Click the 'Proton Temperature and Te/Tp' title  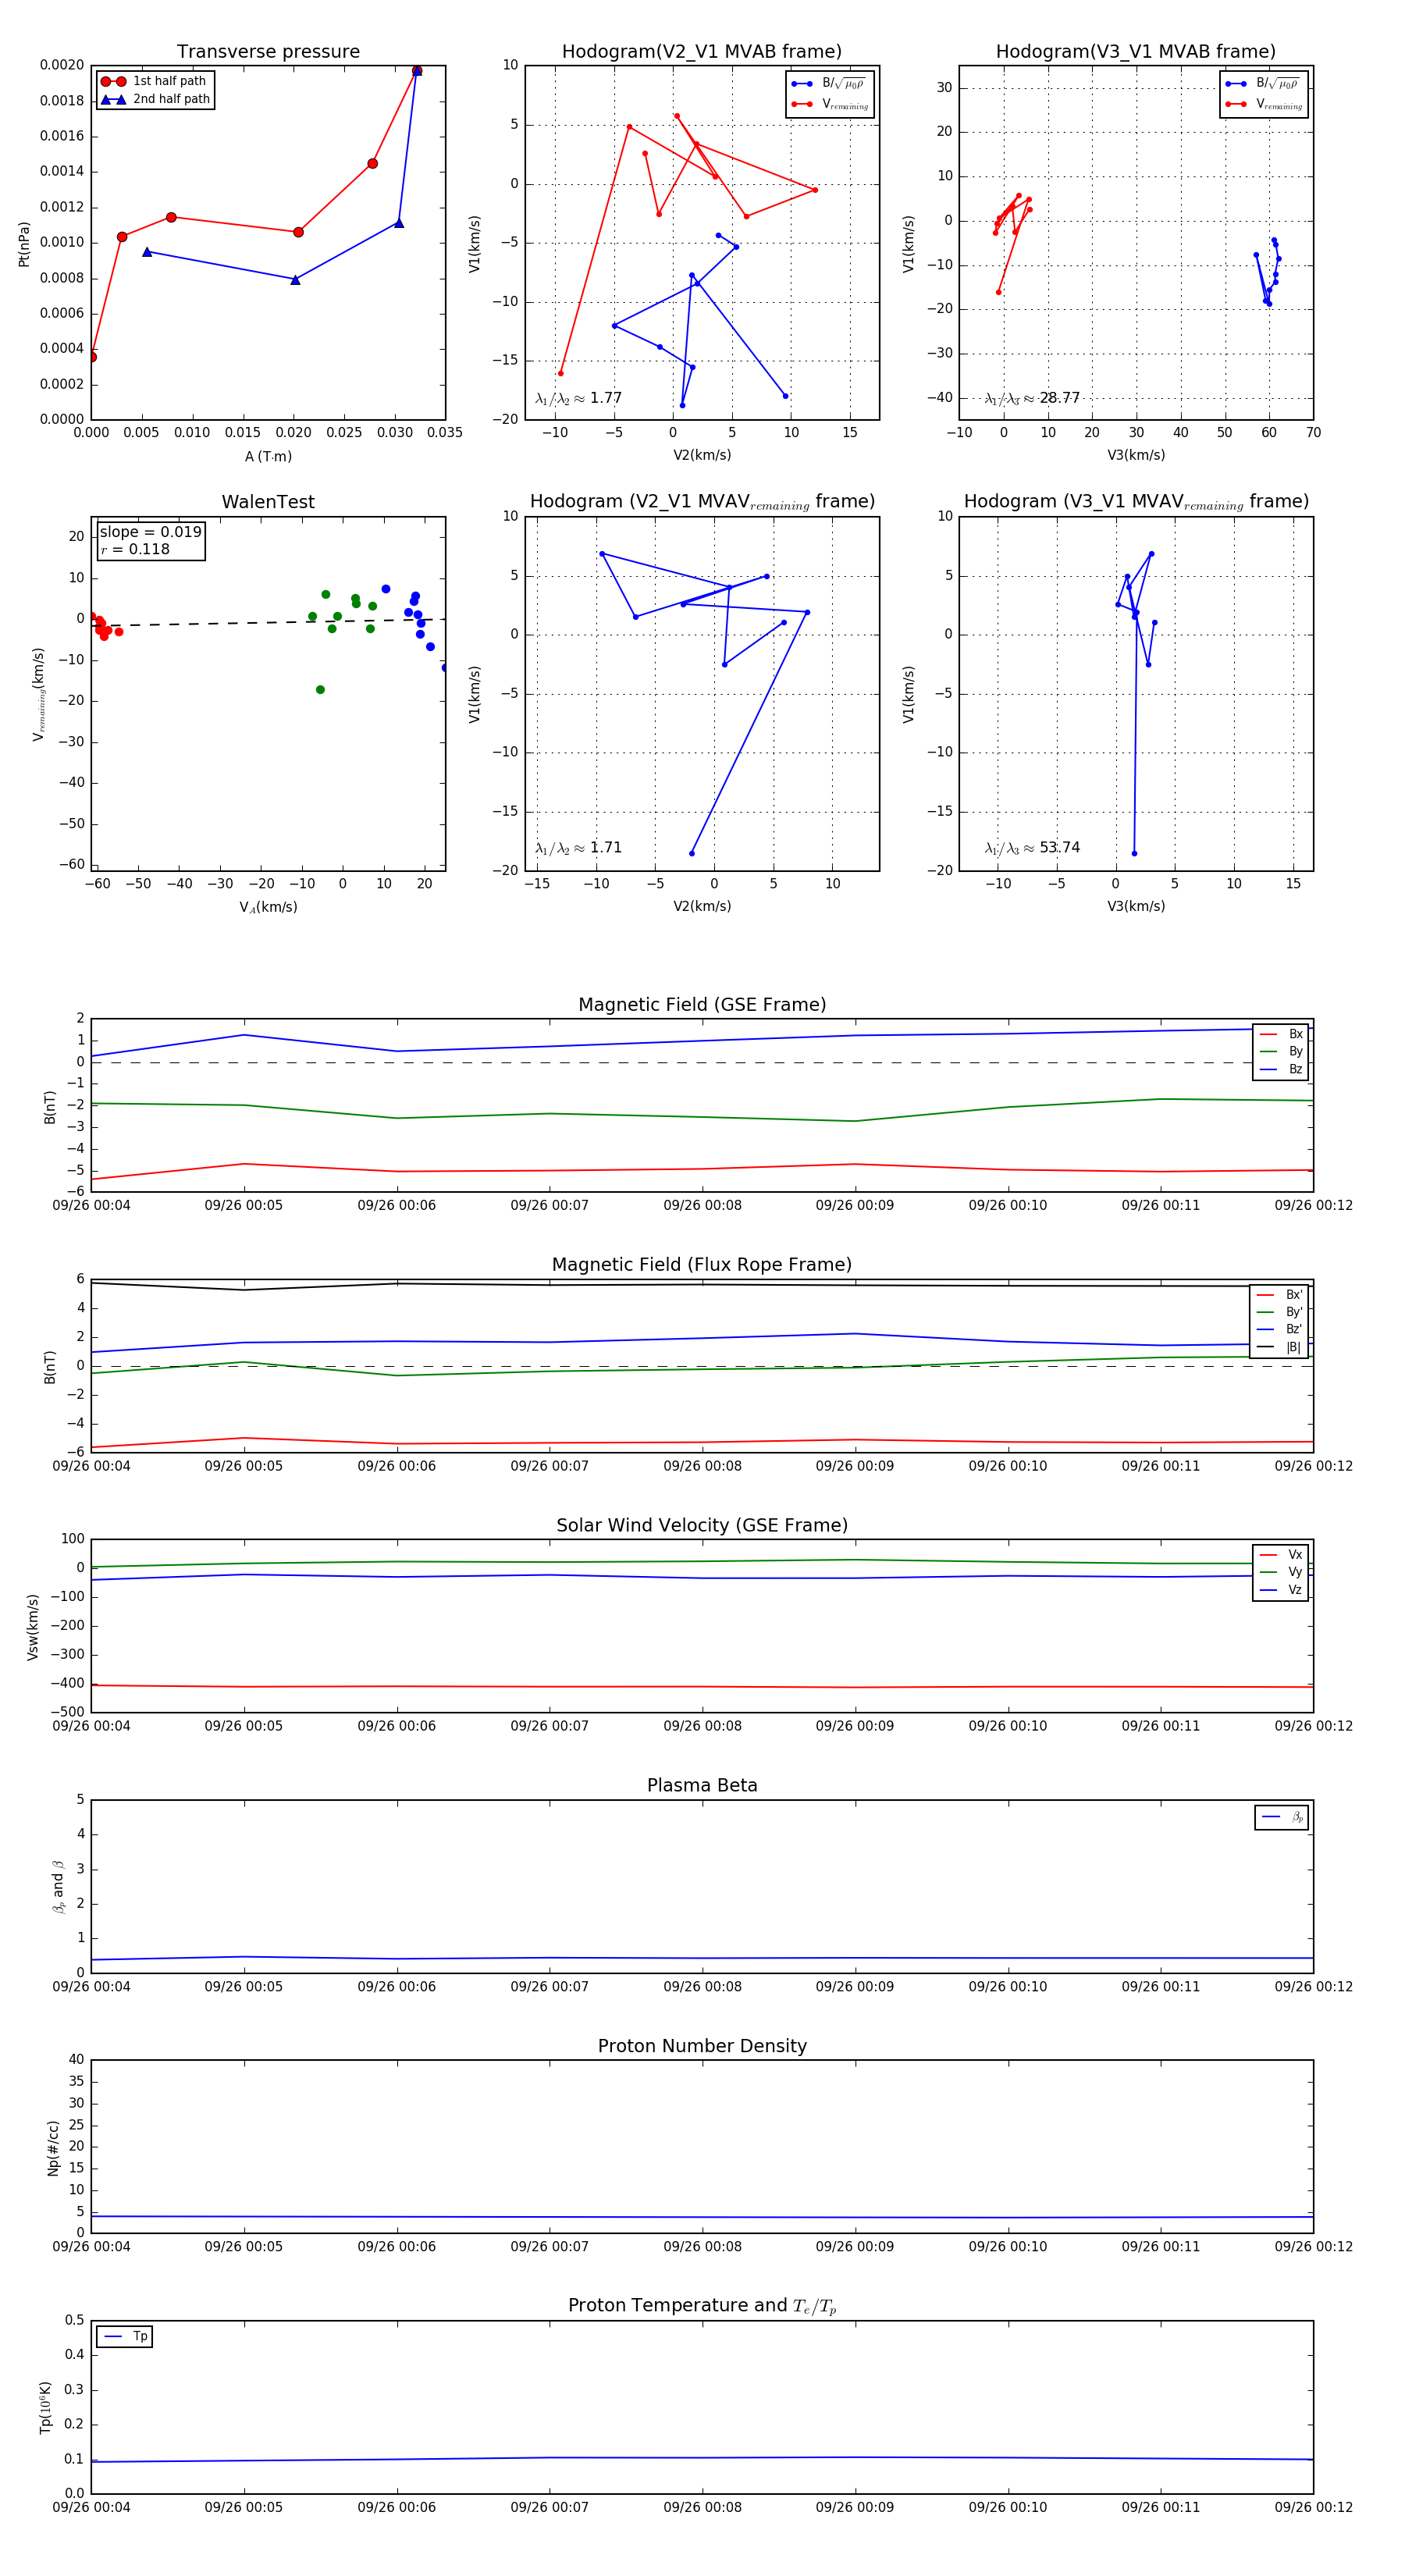click(x=702, y=2305)
